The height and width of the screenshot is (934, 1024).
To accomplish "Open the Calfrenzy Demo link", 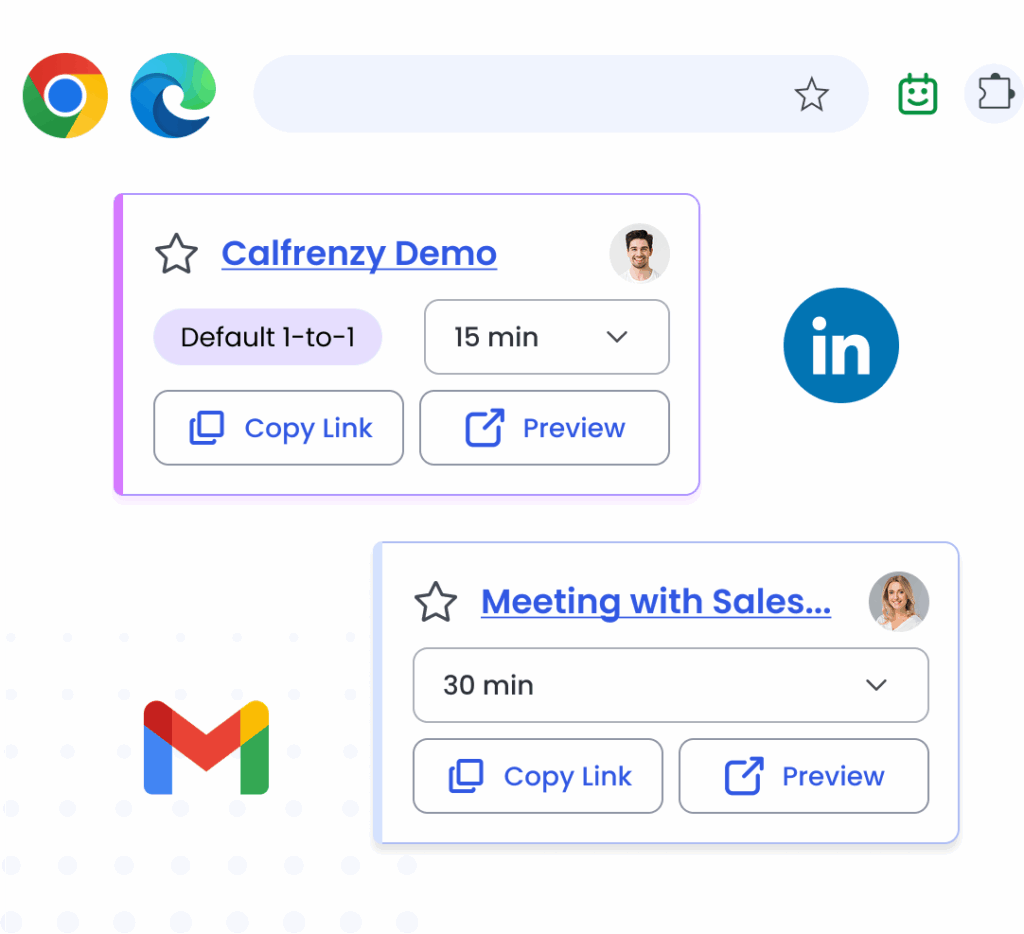I will coord(359,254).
